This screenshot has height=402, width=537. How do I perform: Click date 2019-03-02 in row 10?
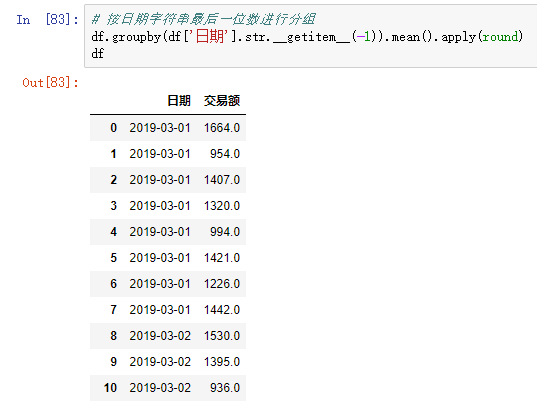pos(160,388)
